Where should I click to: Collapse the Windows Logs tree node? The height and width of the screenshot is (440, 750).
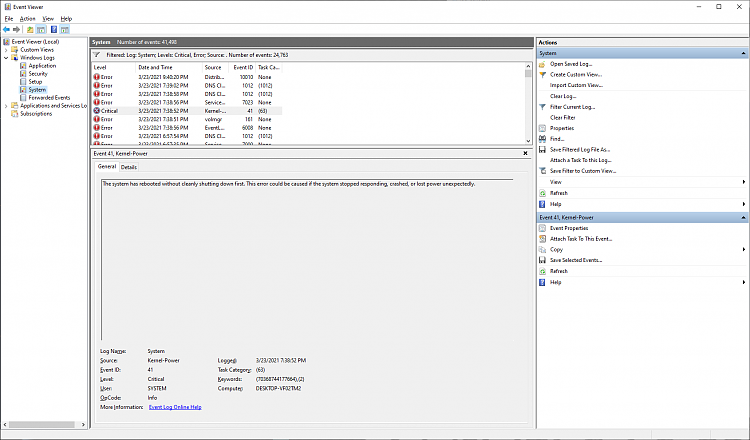point(6,58)
